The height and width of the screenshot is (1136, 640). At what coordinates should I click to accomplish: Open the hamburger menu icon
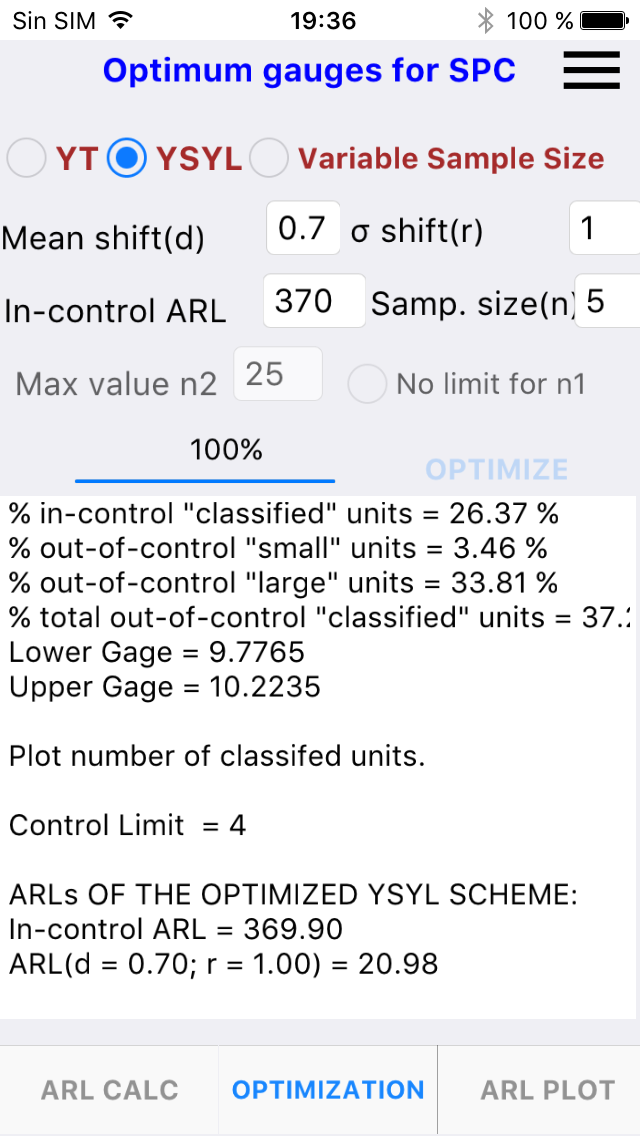591,70
